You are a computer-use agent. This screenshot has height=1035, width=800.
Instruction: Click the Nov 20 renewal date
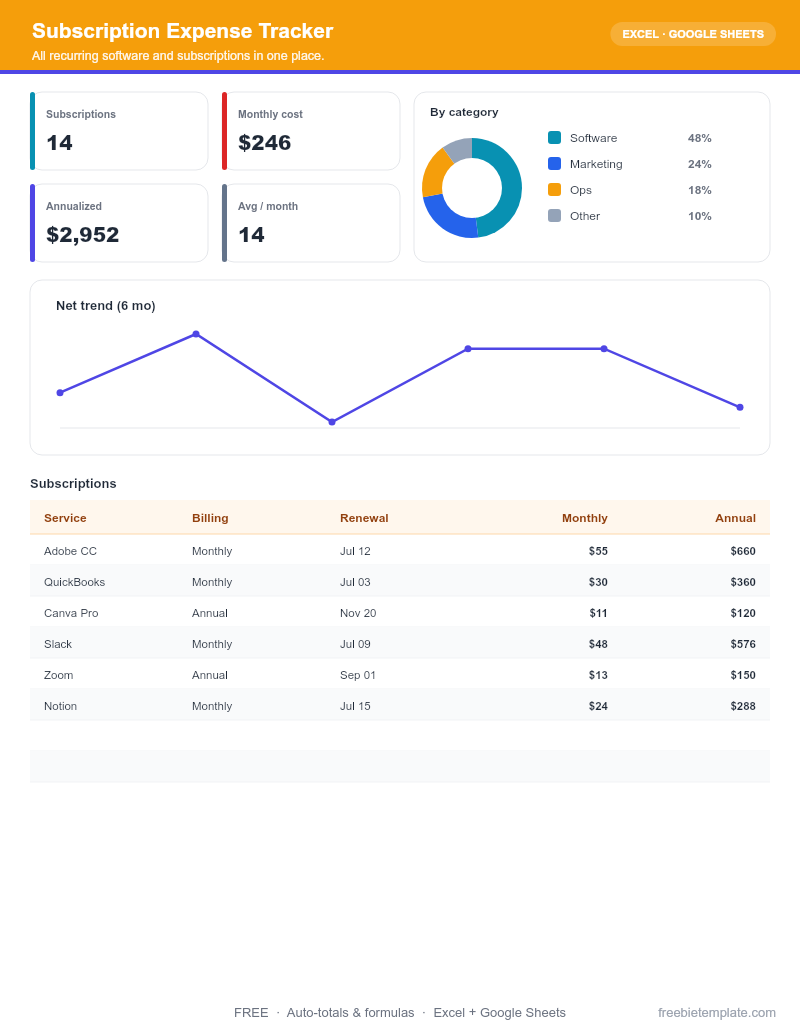pyautogui.click(x=358, y=613)
